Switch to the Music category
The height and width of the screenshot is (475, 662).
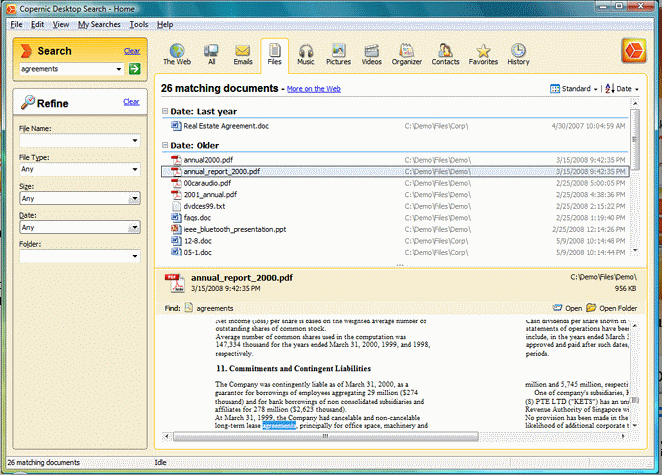[306, 53]
